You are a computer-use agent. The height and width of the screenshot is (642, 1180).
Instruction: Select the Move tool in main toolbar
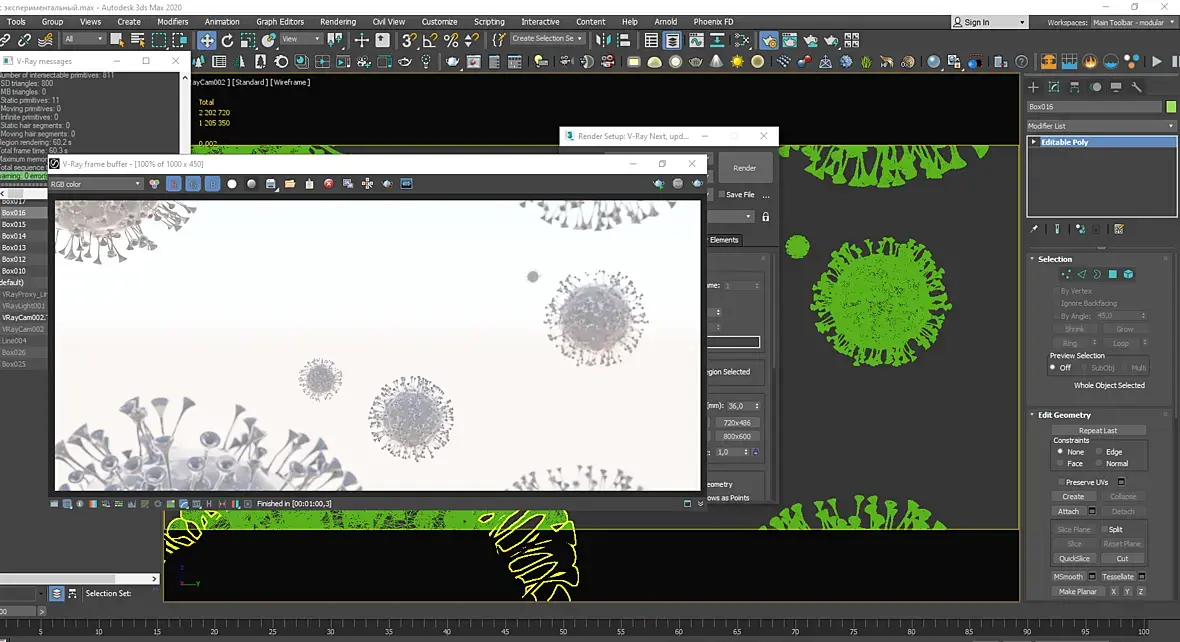coord(206,40)
